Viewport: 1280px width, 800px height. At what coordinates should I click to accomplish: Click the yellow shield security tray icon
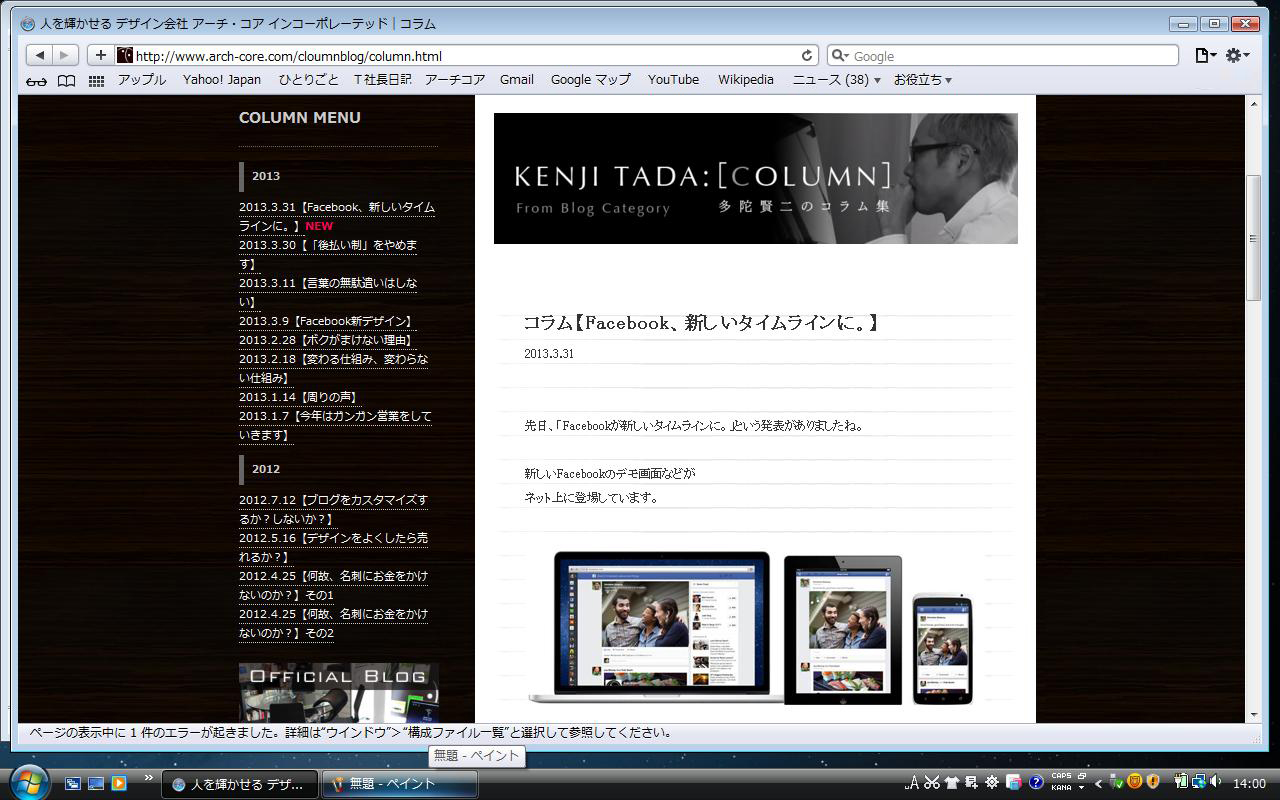point(1153,782)
